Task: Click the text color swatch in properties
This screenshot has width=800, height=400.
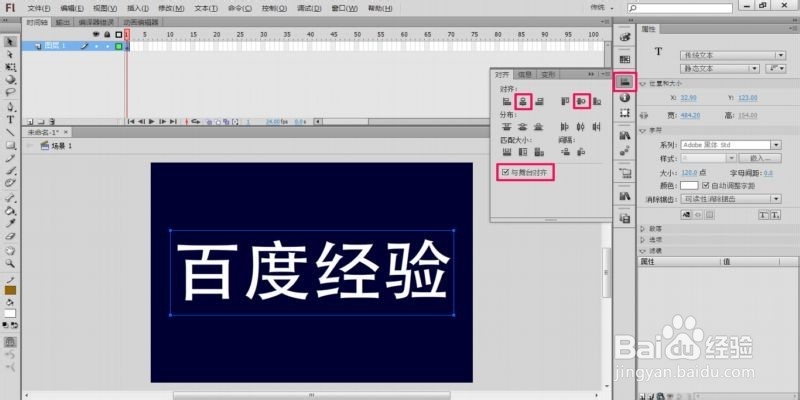Action: tap(689, 186)
